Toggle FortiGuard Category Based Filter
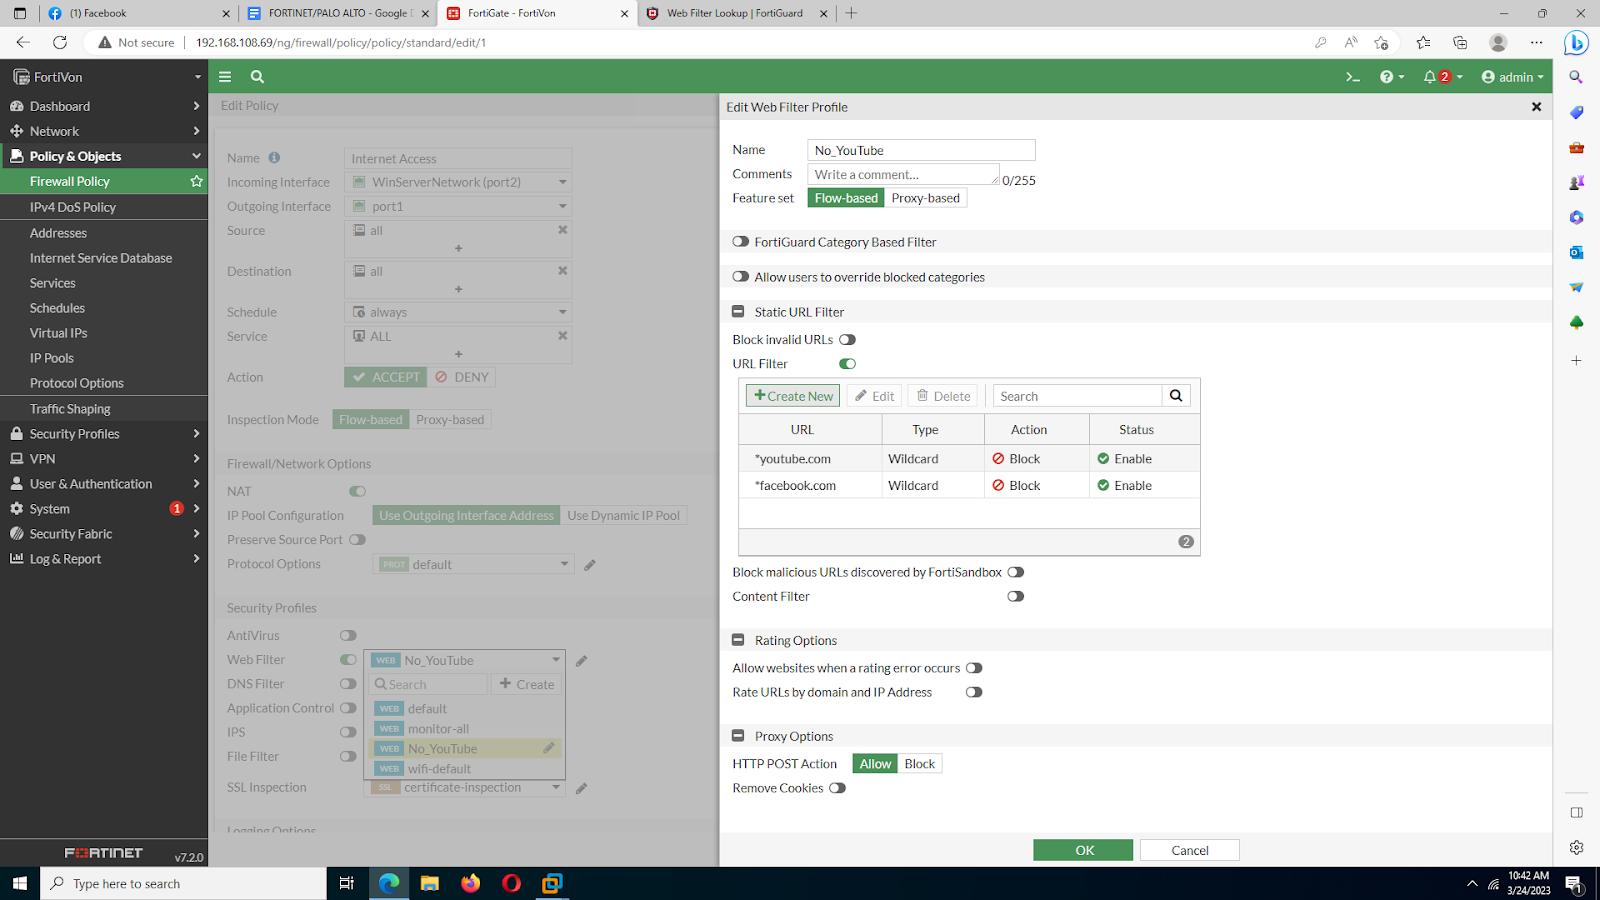The width and height of the screenshot is (1600, 900). 741,242
